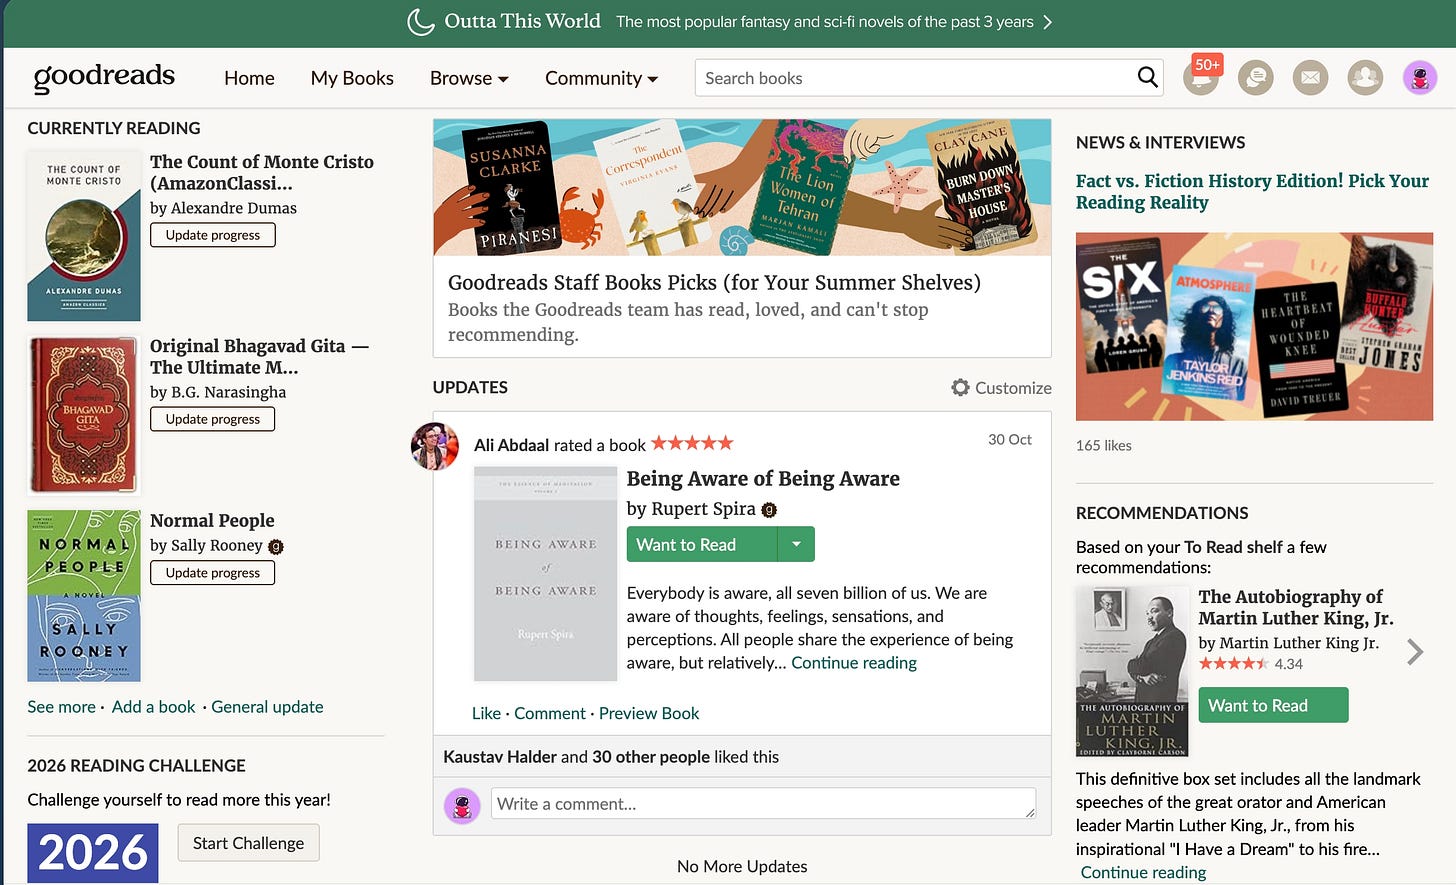Expand the Browse dropdown menu
Screen dimensions: 1456x885
pos(469,78)
